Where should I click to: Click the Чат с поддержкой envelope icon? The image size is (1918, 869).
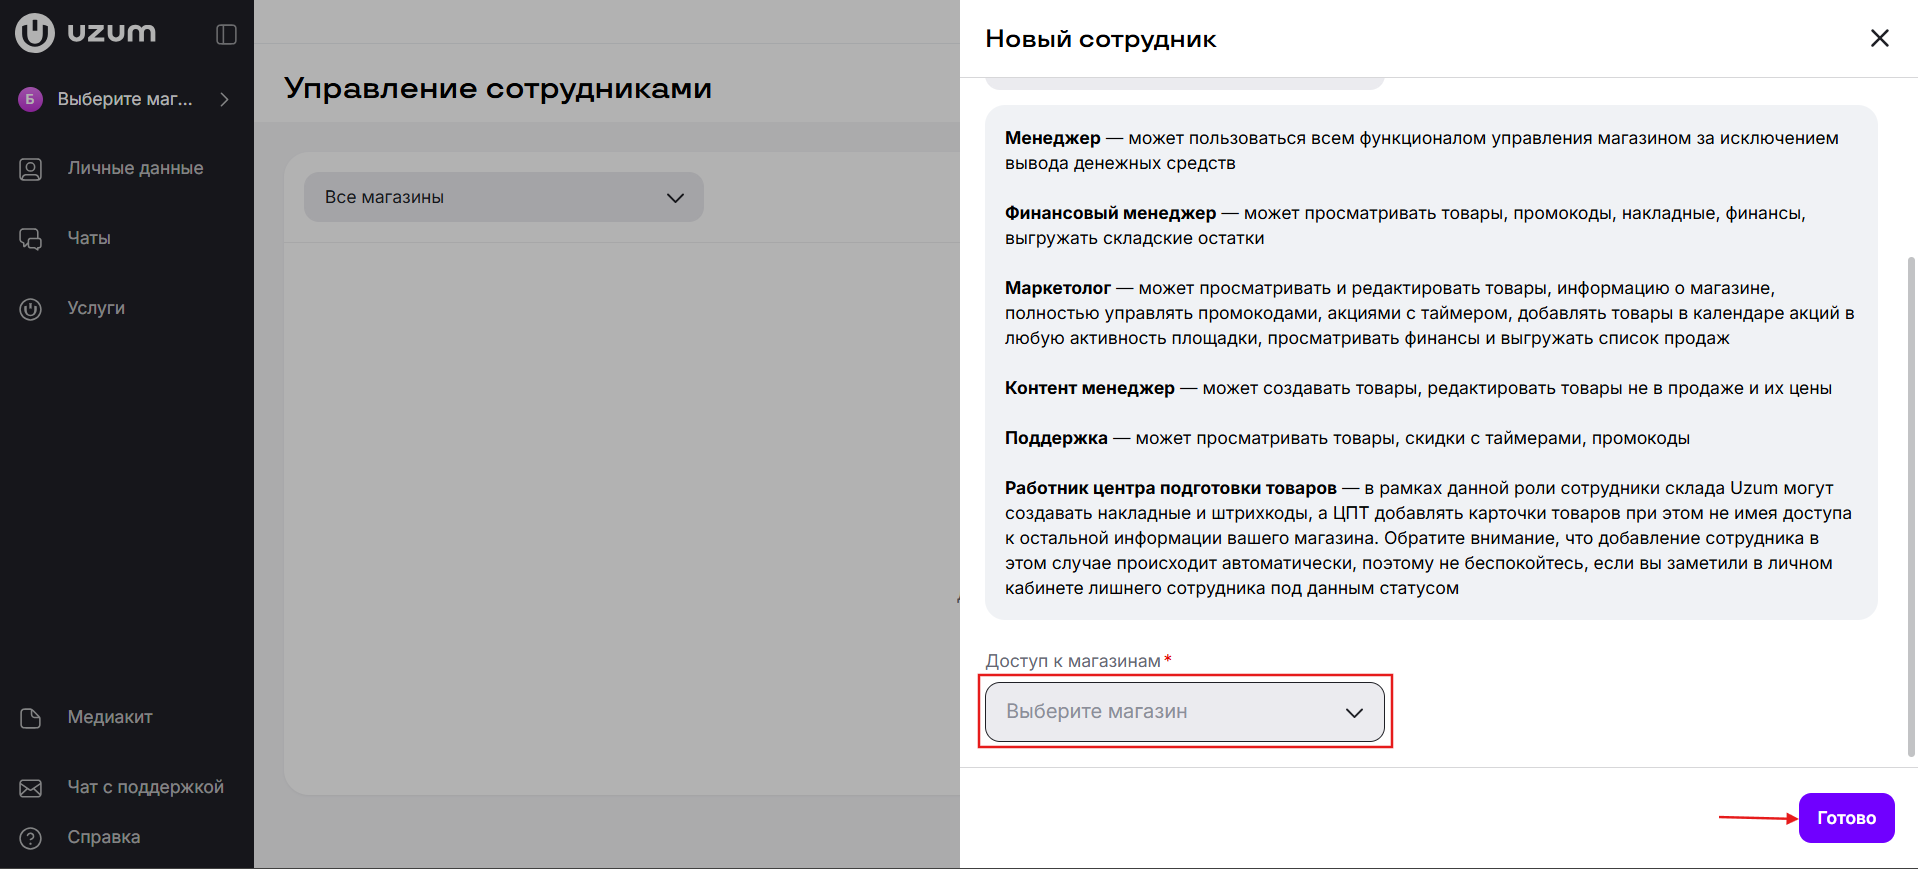tap(31, 788)
